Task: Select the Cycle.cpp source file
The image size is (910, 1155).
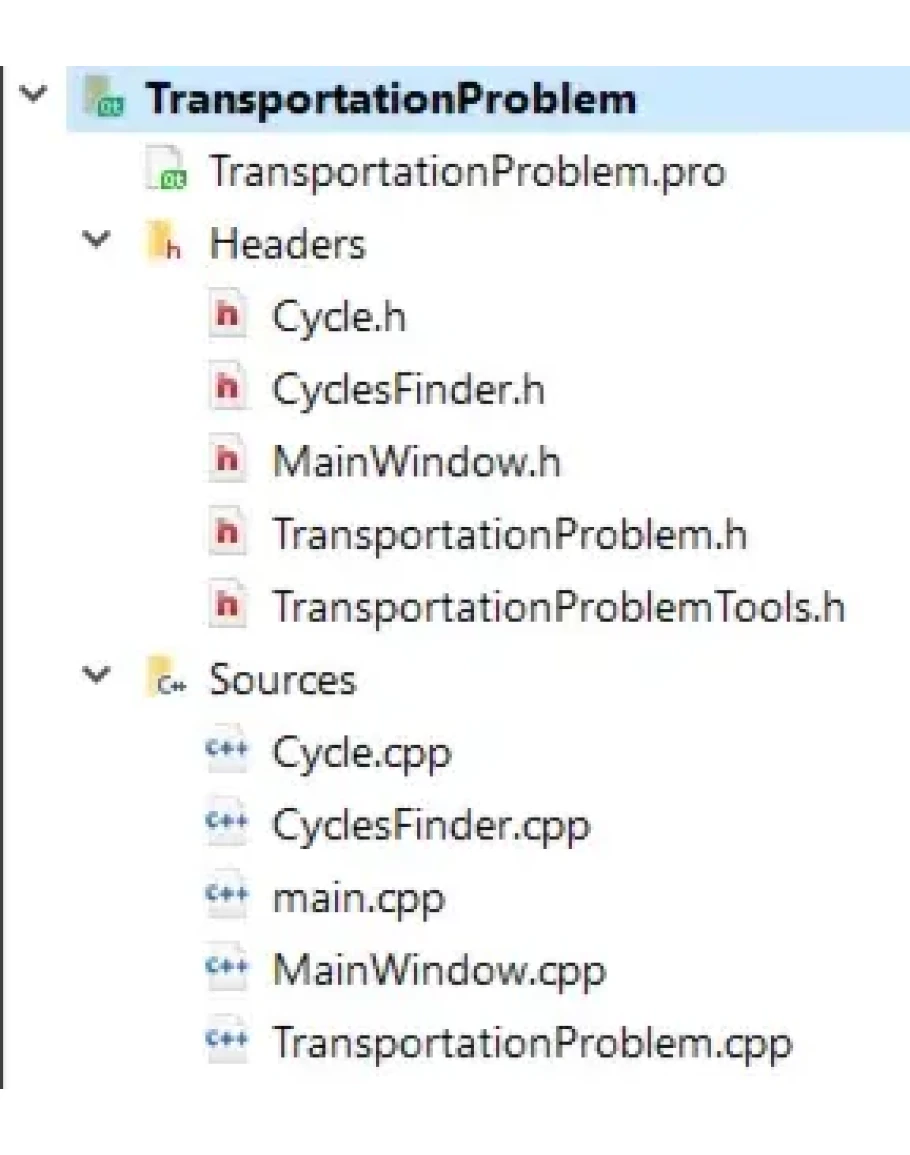Action: pyautogui.click(x=361, y=752)
